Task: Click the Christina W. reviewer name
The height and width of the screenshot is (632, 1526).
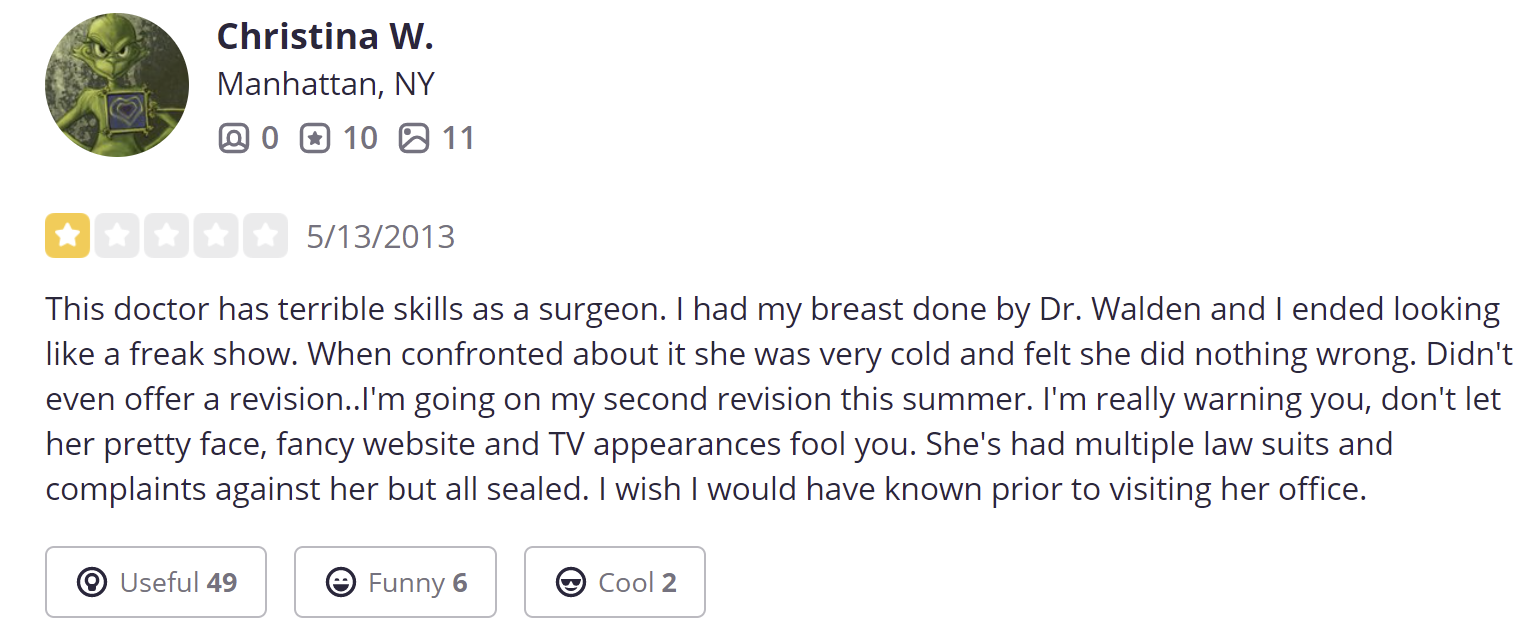Action: click(x=325, y=37)
